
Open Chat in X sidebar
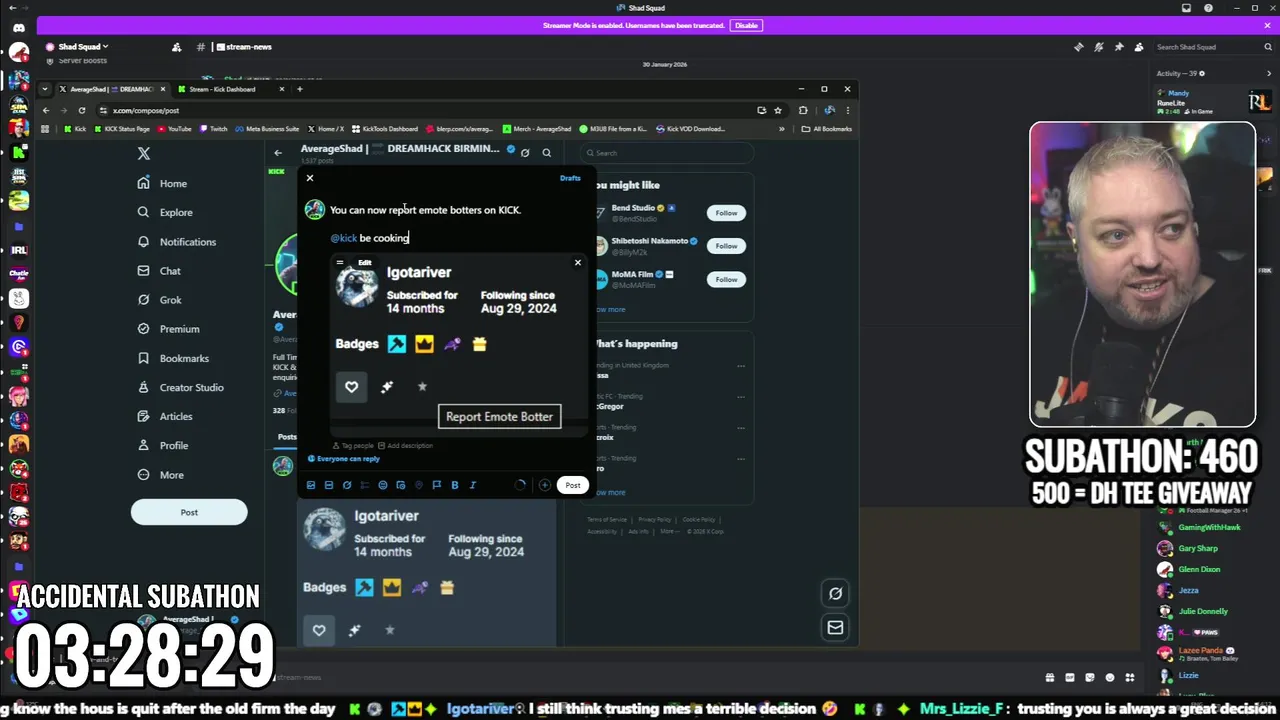coord(159,271)
